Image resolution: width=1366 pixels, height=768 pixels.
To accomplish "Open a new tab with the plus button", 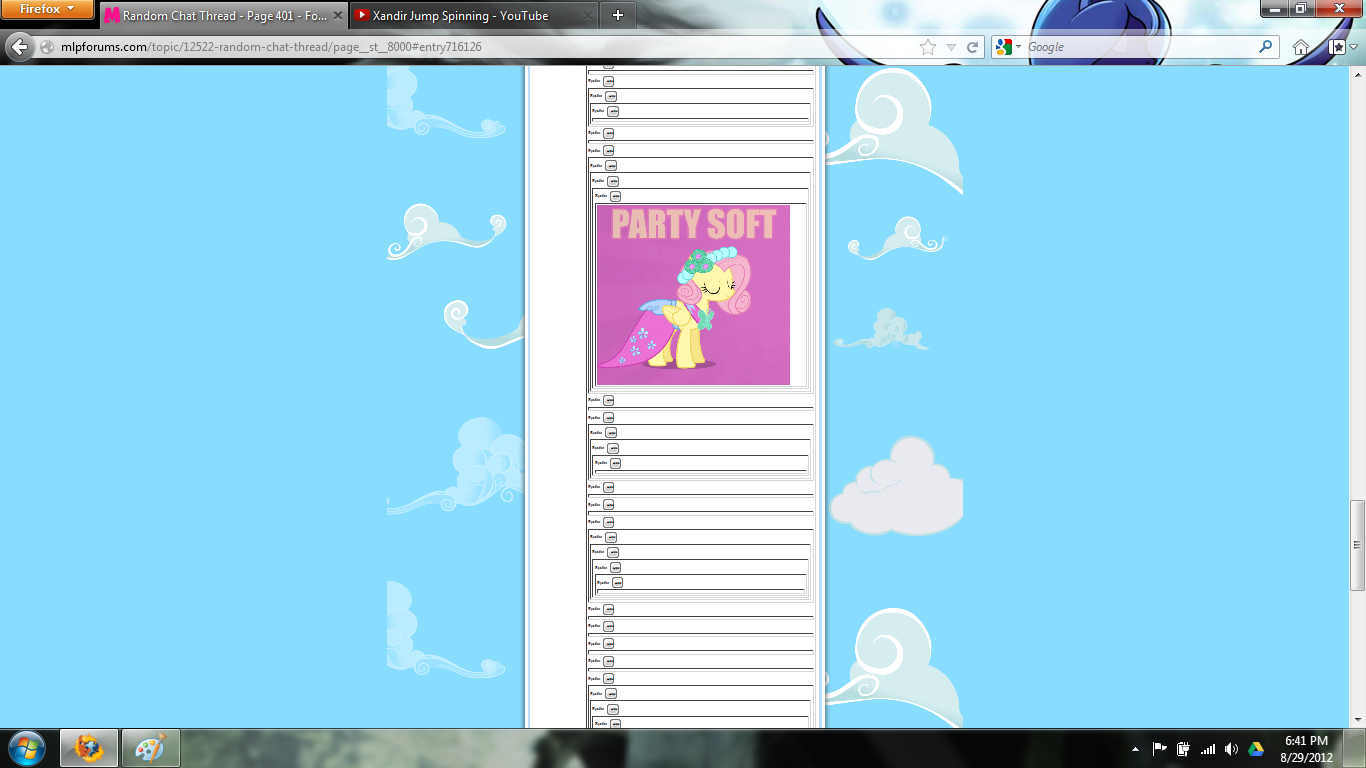I will [618, 15].
